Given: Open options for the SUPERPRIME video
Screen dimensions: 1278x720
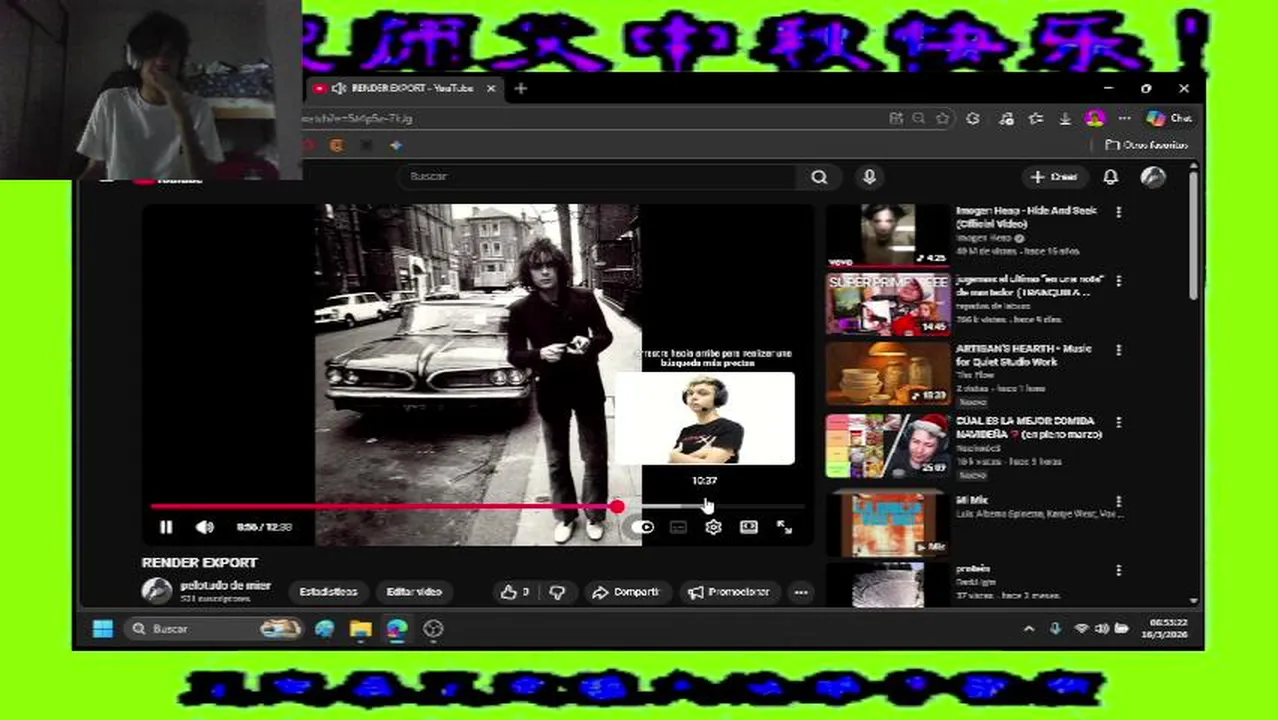Looking at the screenshot, I should tap(1118, 282).
